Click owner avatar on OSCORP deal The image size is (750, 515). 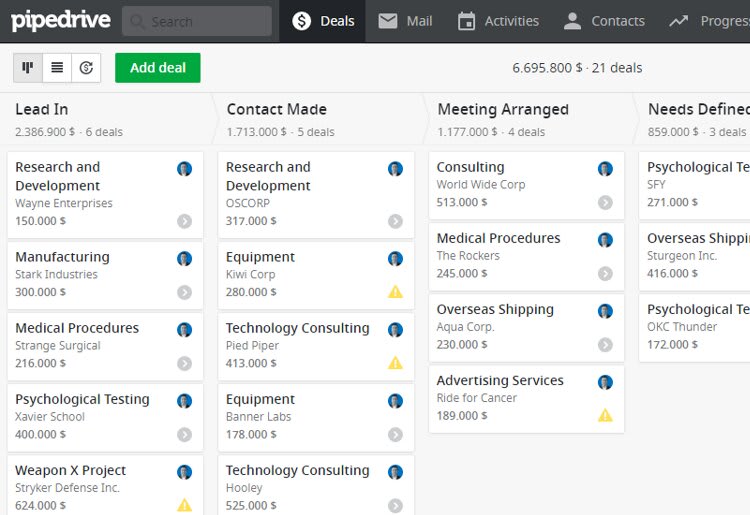tap(395, 168)
